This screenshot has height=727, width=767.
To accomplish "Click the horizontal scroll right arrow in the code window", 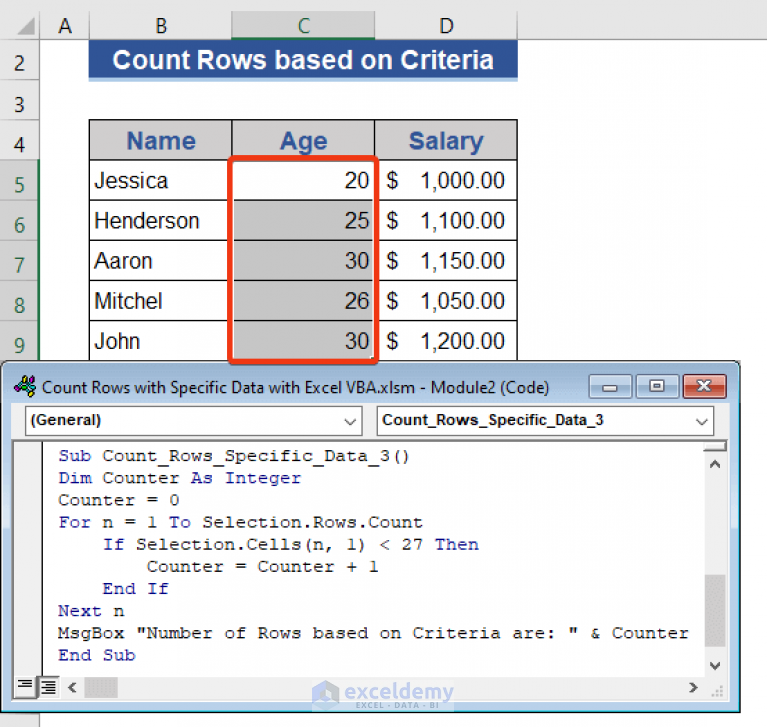I will [x=693, y=687].
